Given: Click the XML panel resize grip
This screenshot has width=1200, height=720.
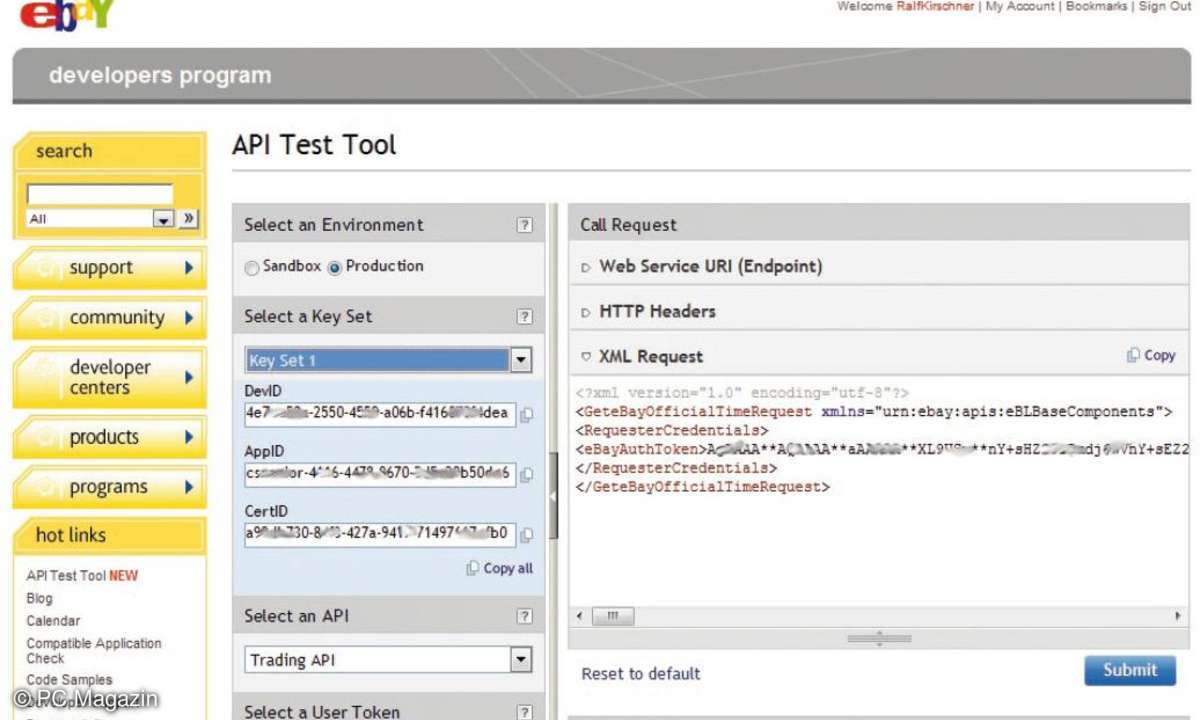Looking at the screenshot, I should pos(879,638).
